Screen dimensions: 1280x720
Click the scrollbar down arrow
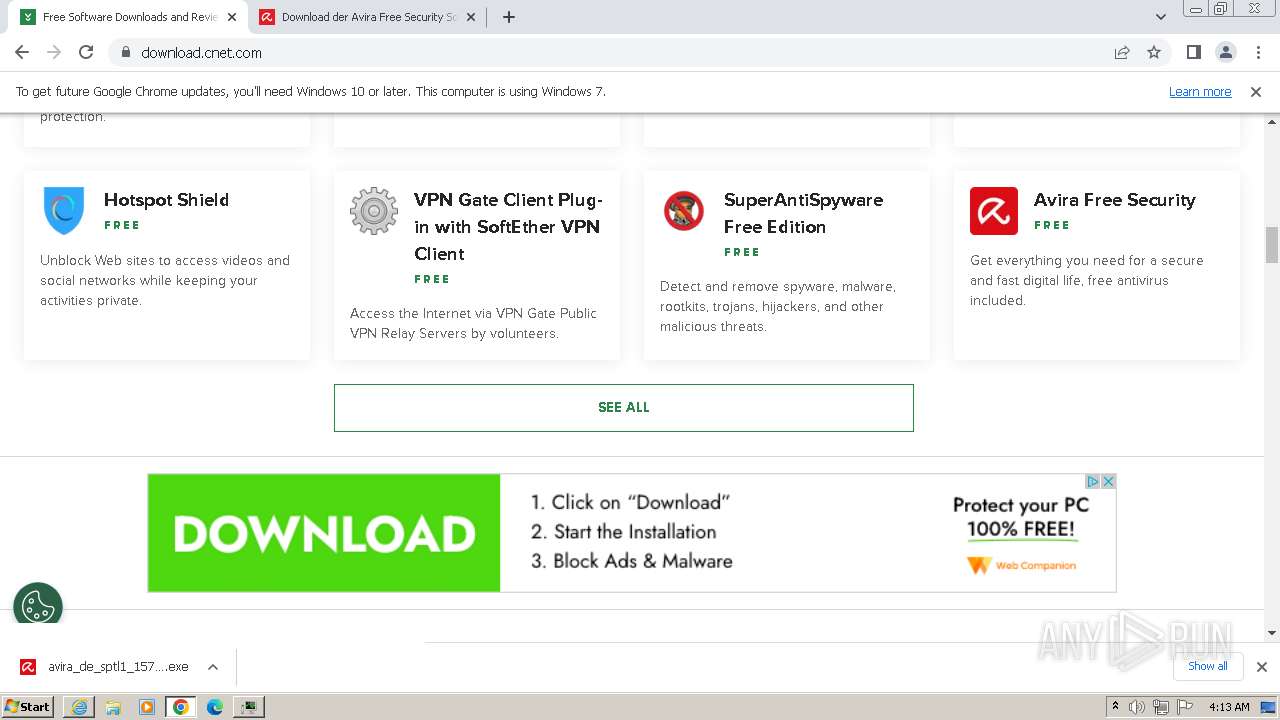(x=1272, y=632)
